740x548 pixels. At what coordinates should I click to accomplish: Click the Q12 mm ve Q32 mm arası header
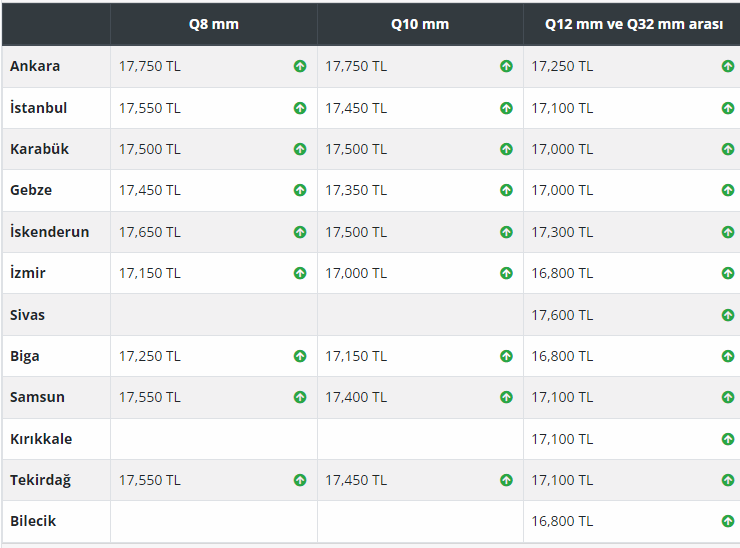[x=634, y=24]
